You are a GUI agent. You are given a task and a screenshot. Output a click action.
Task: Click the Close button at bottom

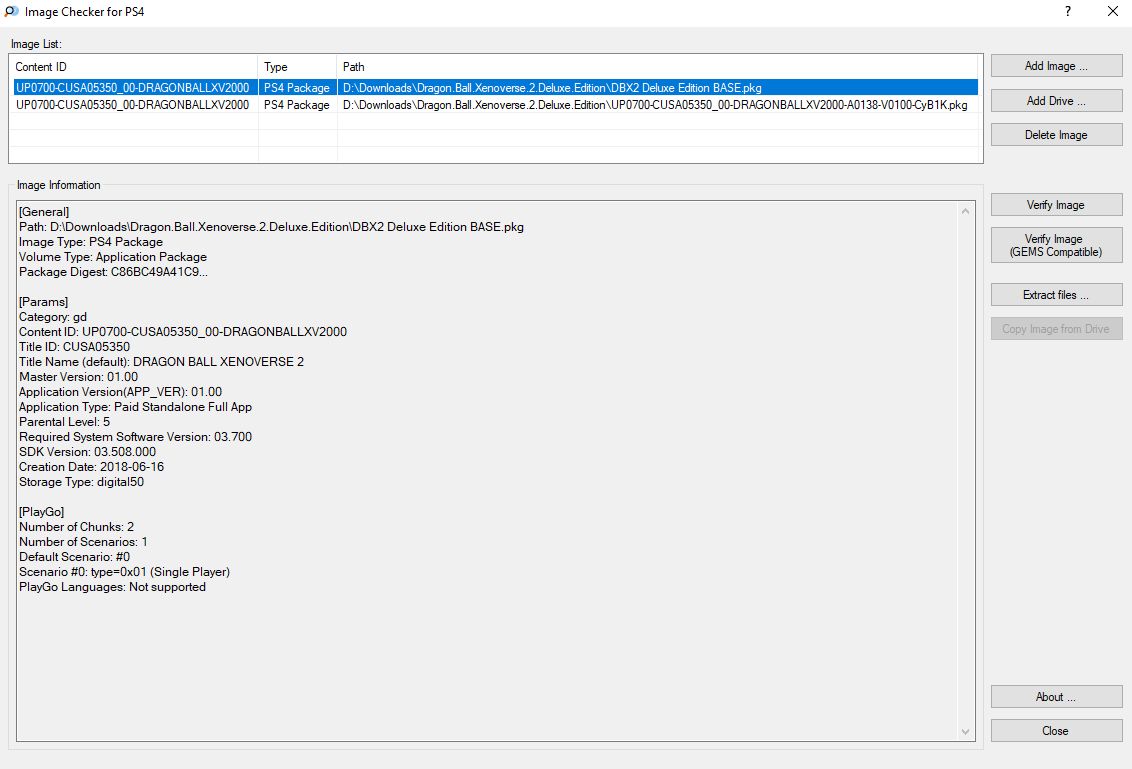coord(1056,731)
